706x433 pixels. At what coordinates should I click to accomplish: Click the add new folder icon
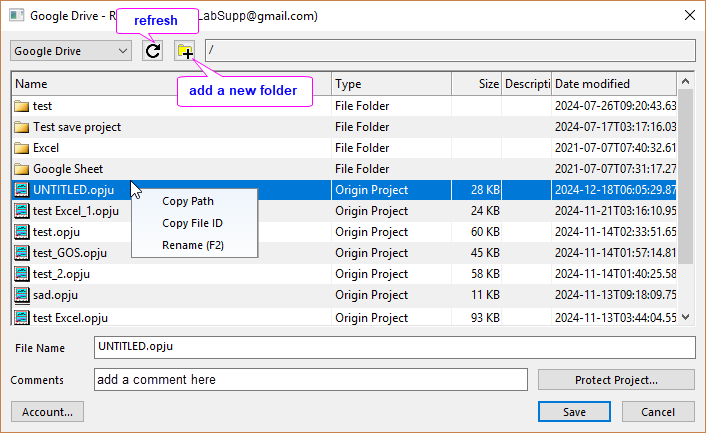point(185,51)
